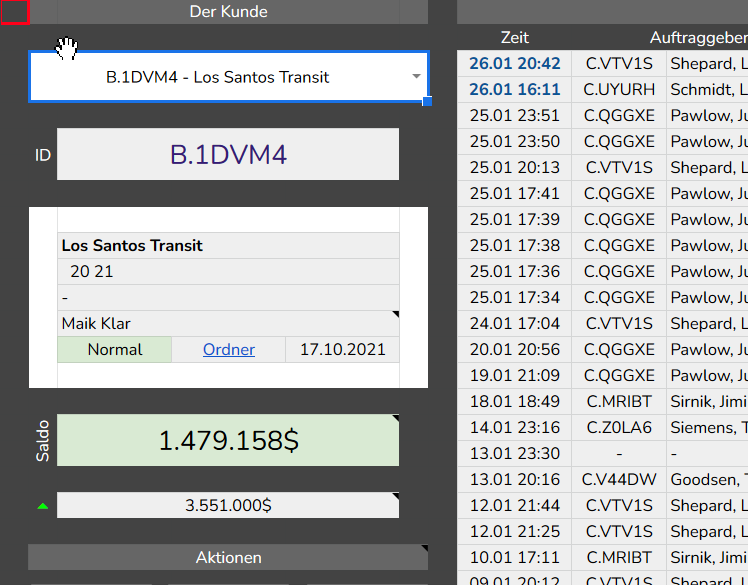Viewport: 748px width, 585px height.
Task: Select time cell 18.01 18:49
Action: coord(514,401)
